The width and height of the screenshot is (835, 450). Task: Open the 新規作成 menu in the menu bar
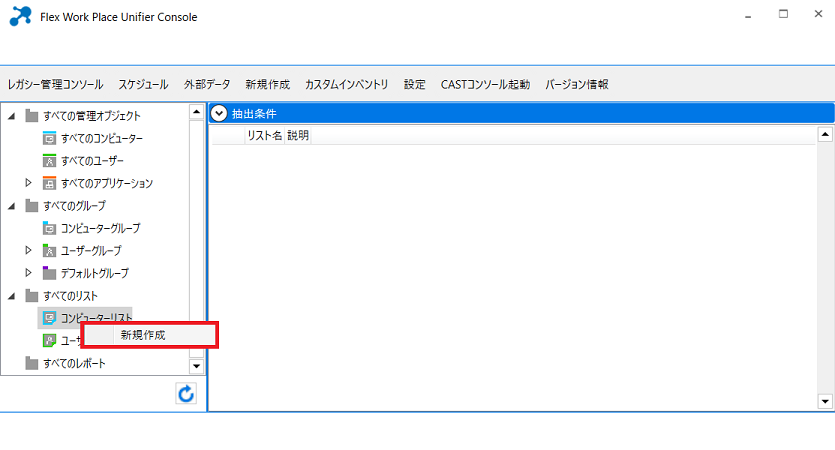pos(267,84)
